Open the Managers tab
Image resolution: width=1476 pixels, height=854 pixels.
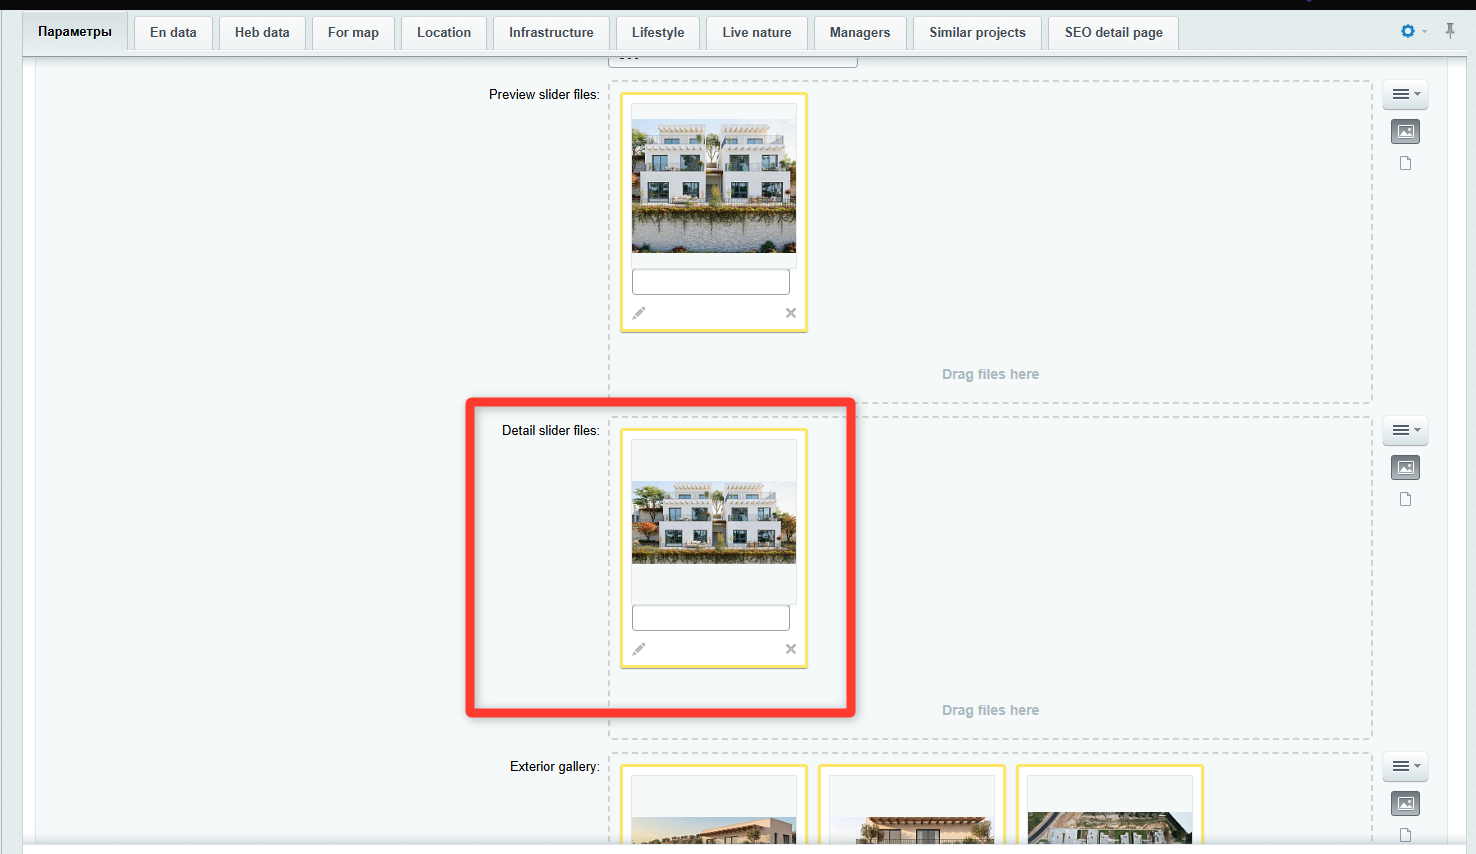860,32
